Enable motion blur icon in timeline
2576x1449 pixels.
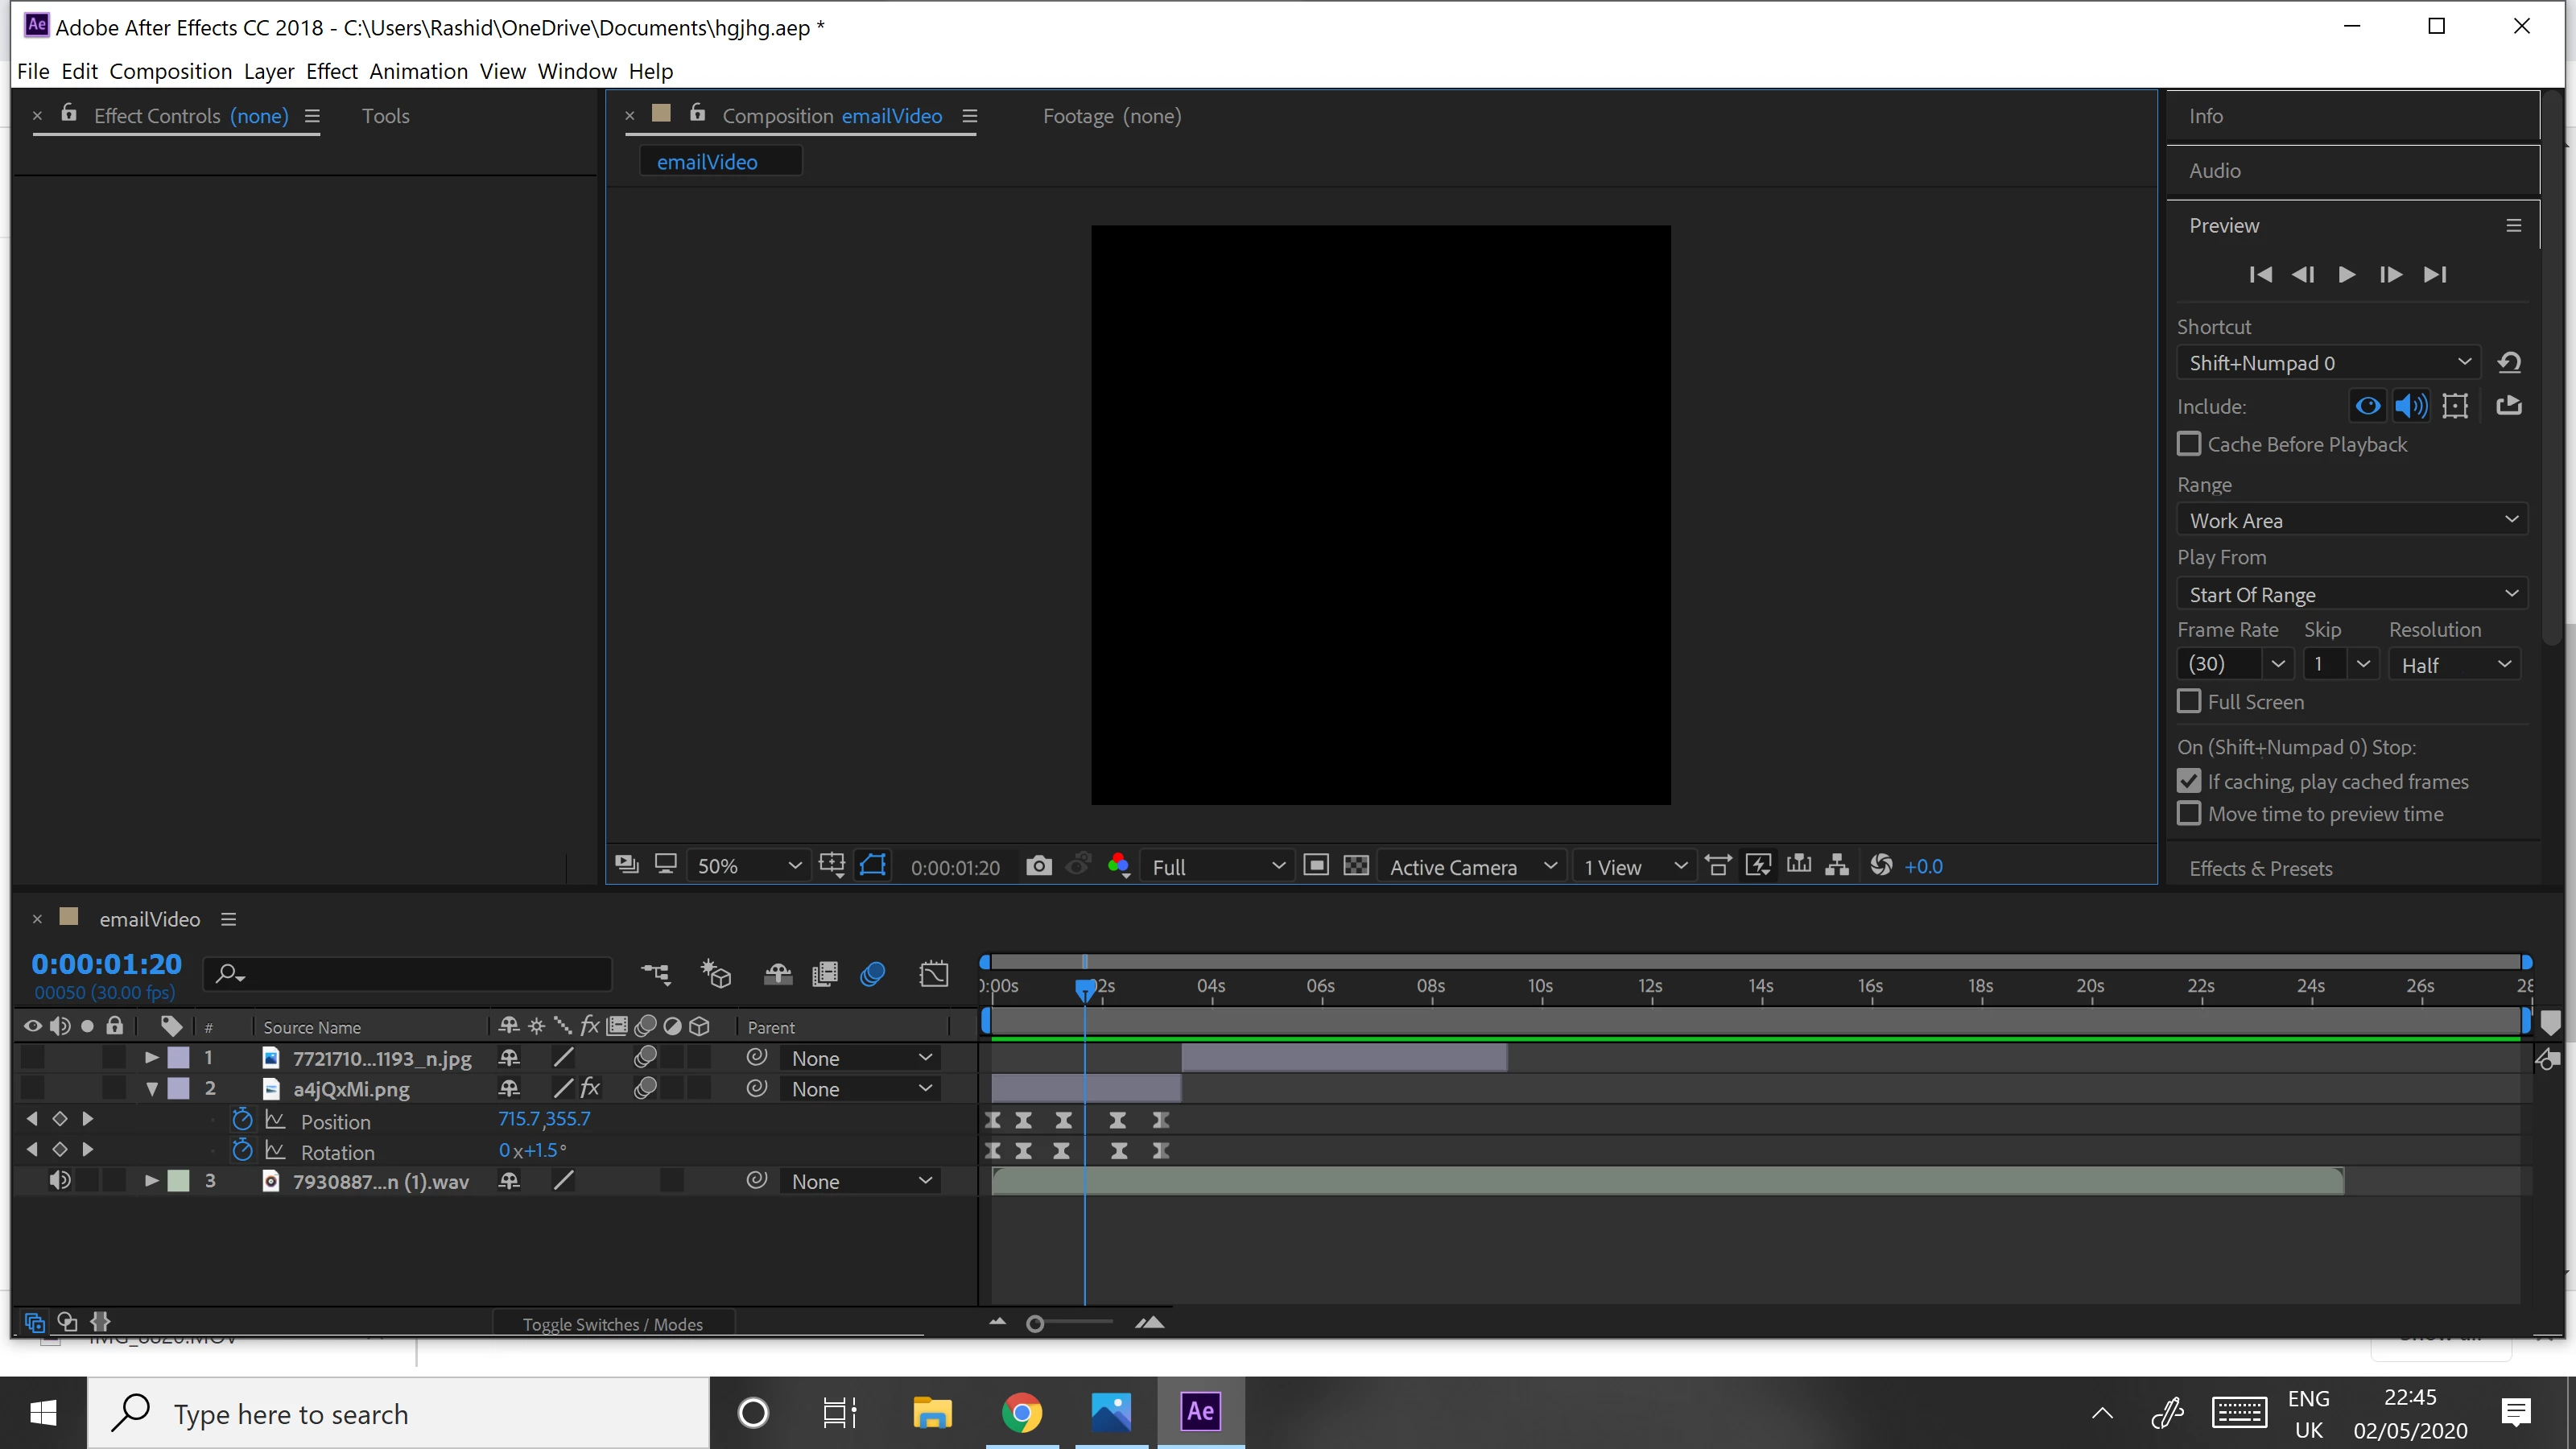click(x=872, y=974)
